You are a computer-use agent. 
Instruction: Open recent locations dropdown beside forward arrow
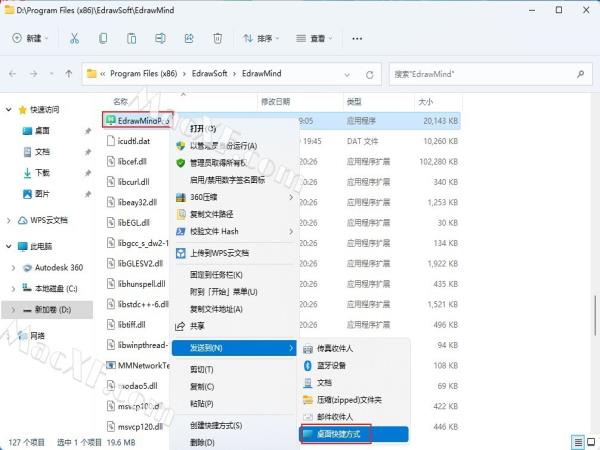(51, 73)
